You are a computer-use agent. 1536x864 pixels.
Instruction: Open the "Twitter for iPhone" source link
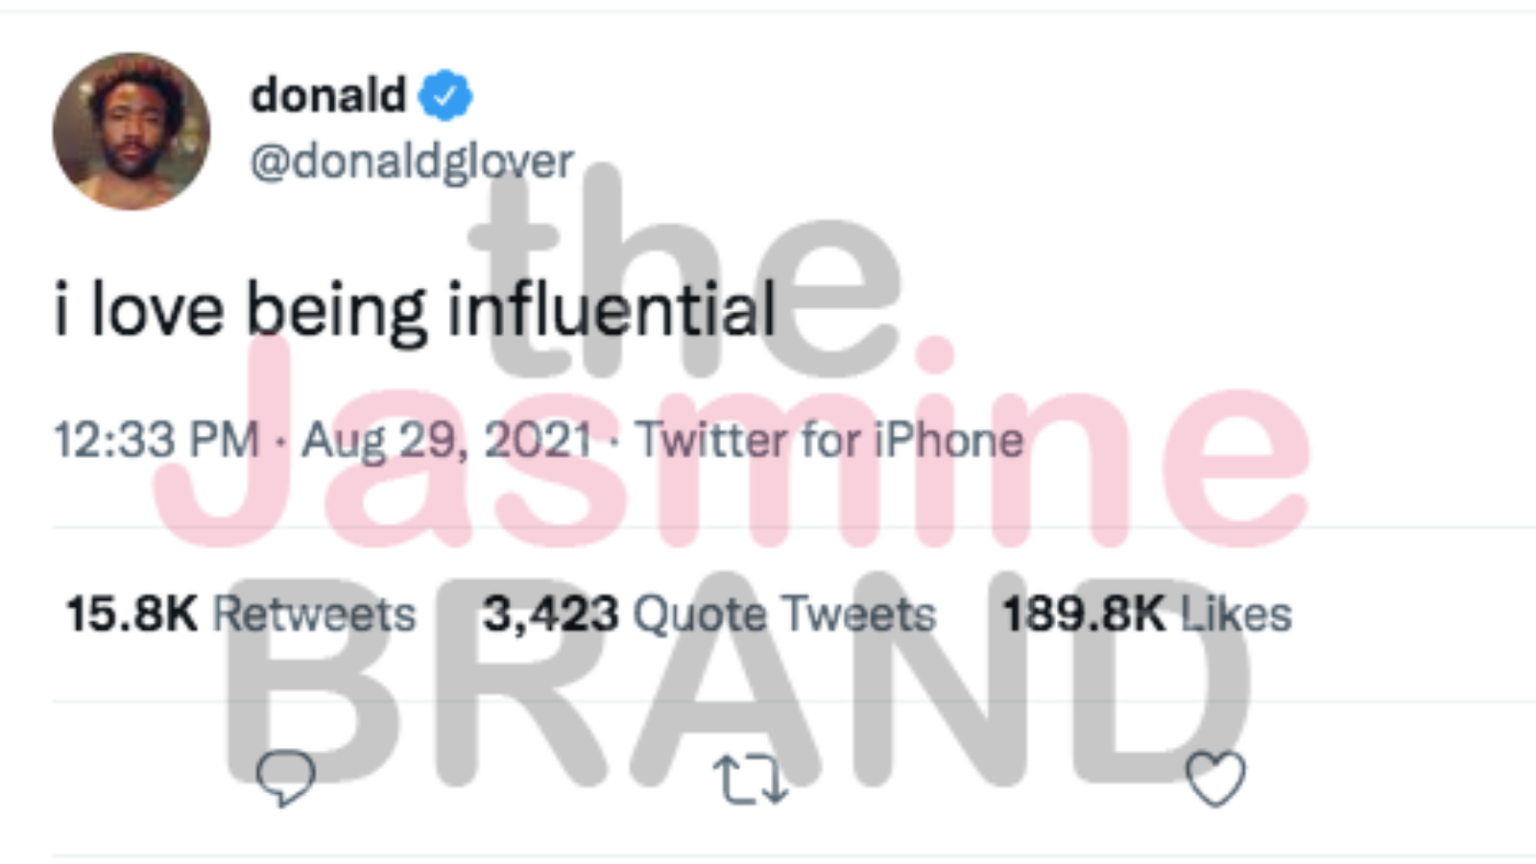(x=830, y=440)
